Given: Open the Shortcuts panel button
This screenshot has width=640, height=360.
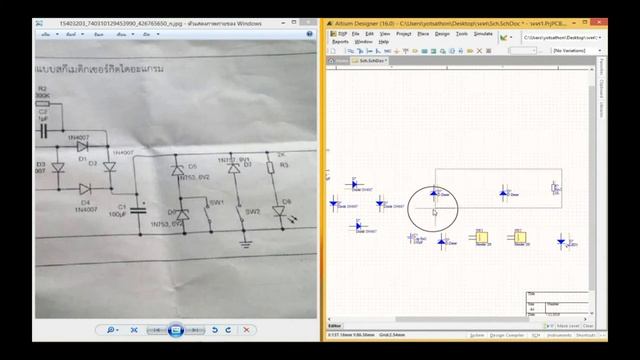Looking at the screenshot, I should pos(586,335).
